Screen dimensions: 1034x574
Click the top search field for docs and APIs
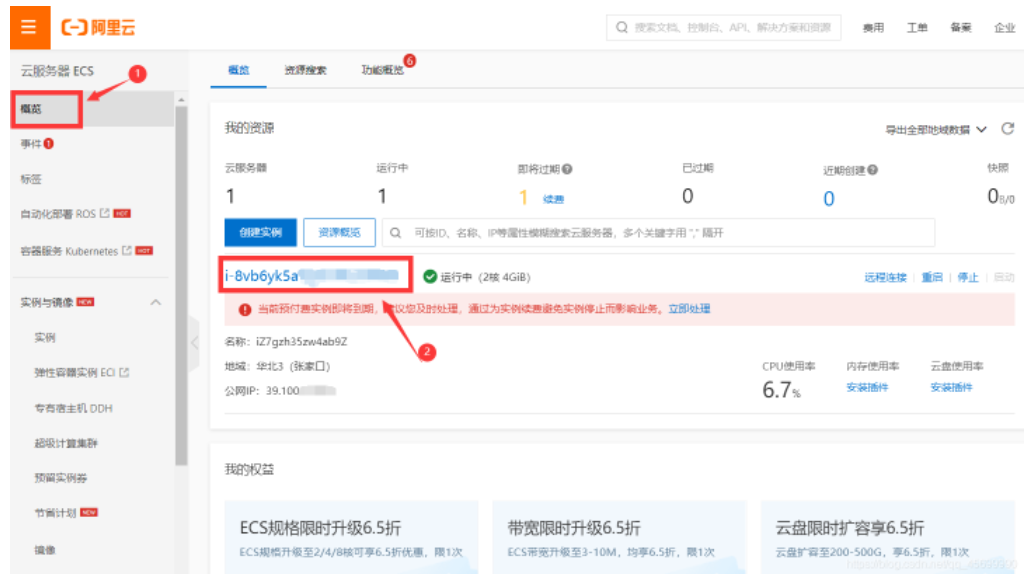pos(723,28)
